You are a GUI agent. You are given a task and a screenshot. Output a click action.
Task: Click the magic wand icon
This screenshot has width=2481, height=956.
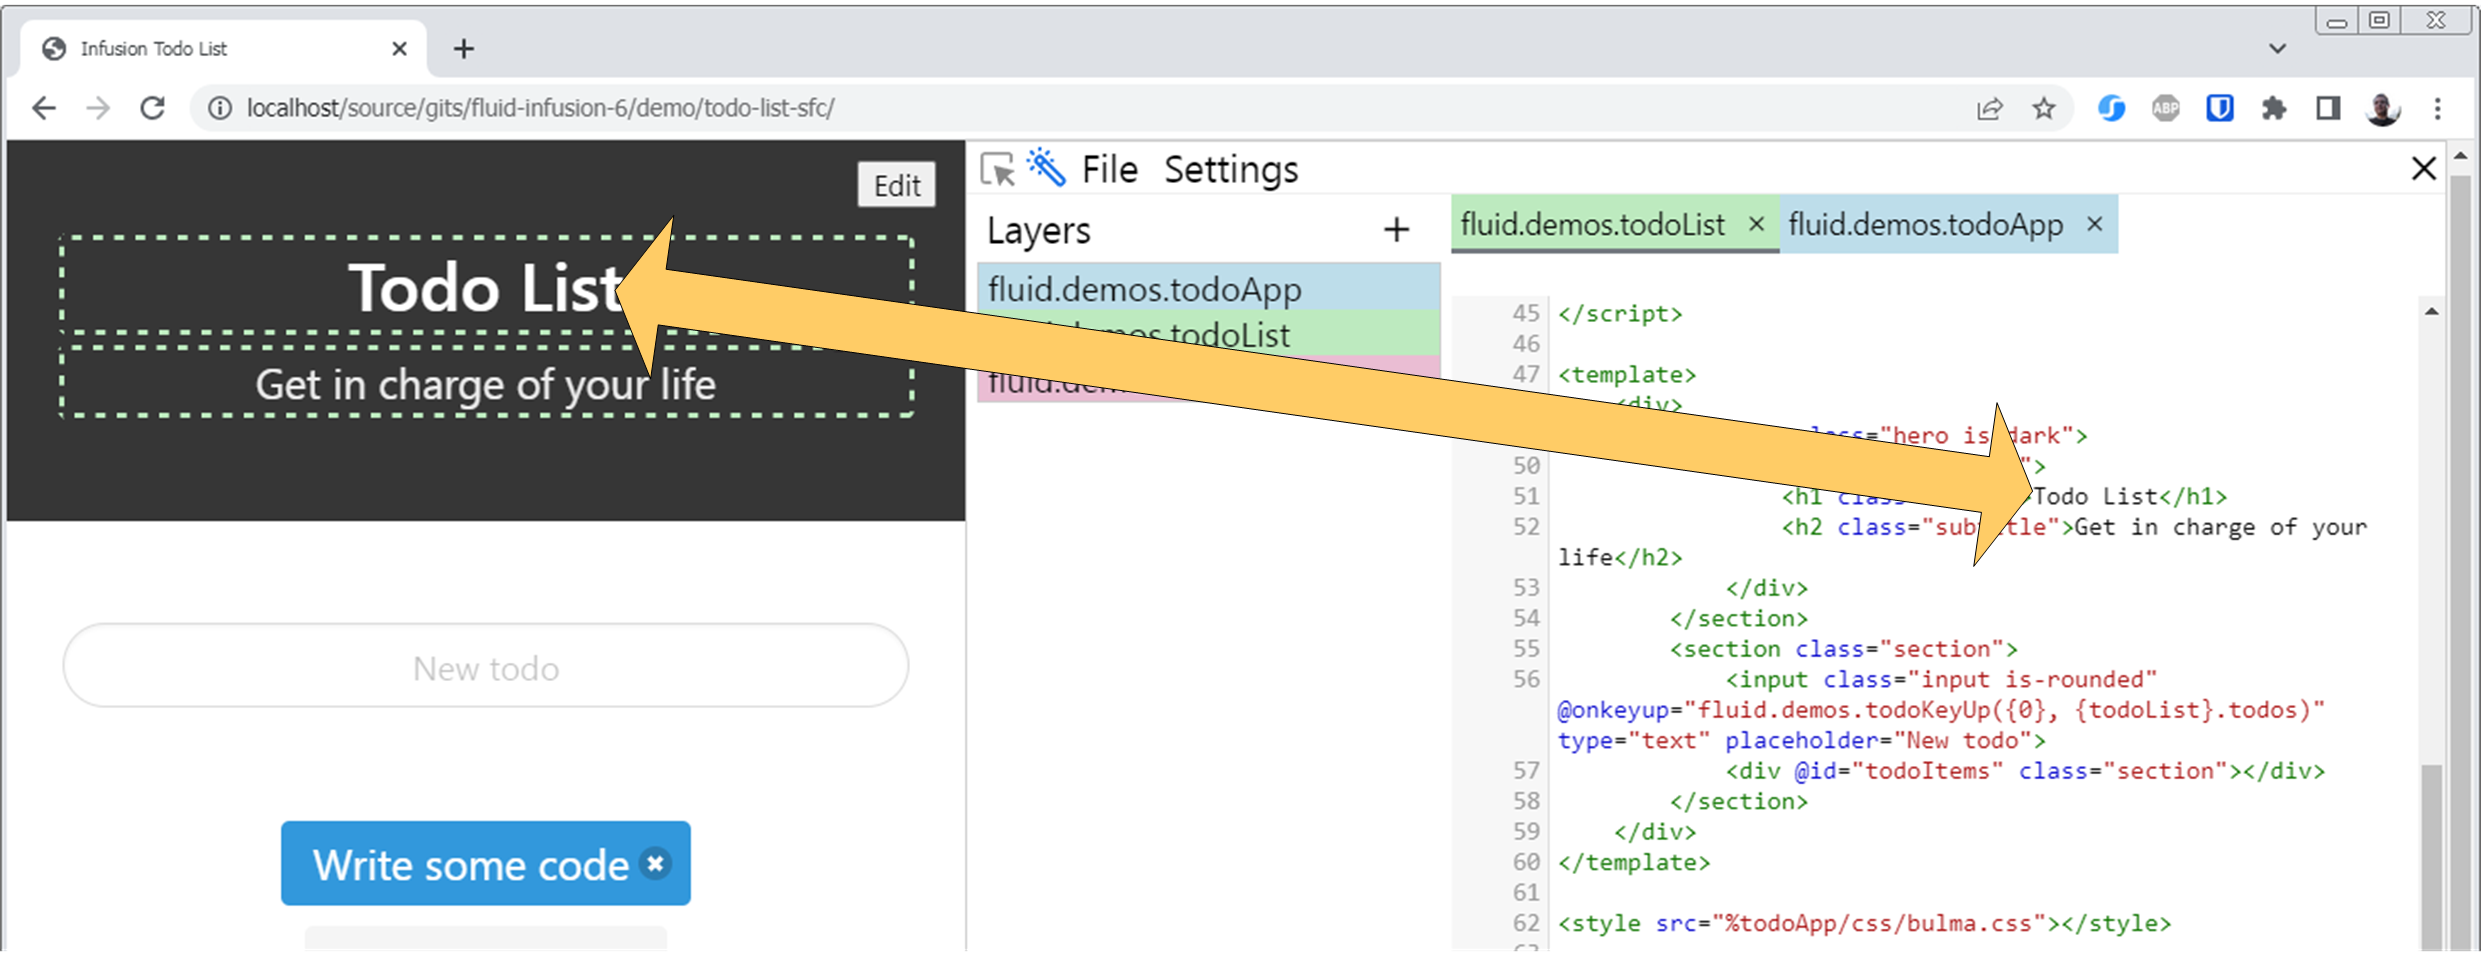coord(1046,168)
